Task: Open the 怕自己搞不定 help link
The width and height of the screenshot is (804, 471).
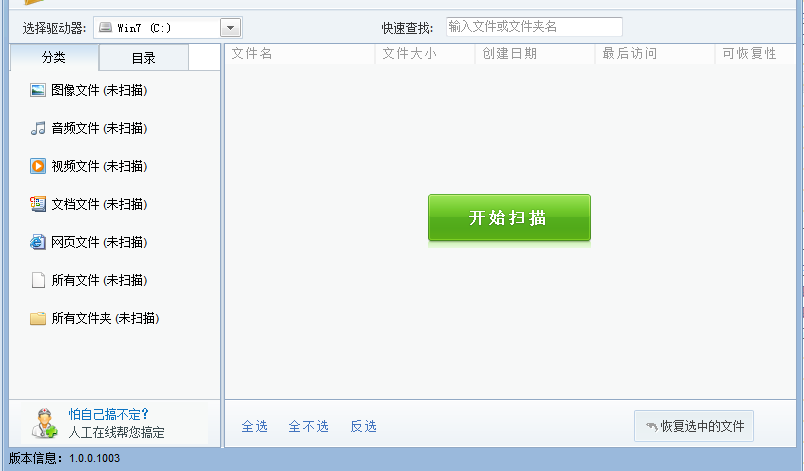Action: (108, 414)
